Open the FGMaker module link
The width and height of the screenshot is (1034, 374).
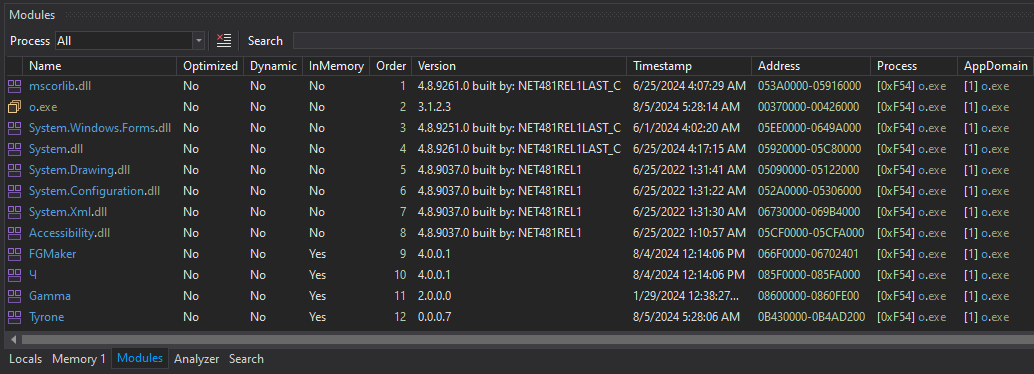click(53, 254)
